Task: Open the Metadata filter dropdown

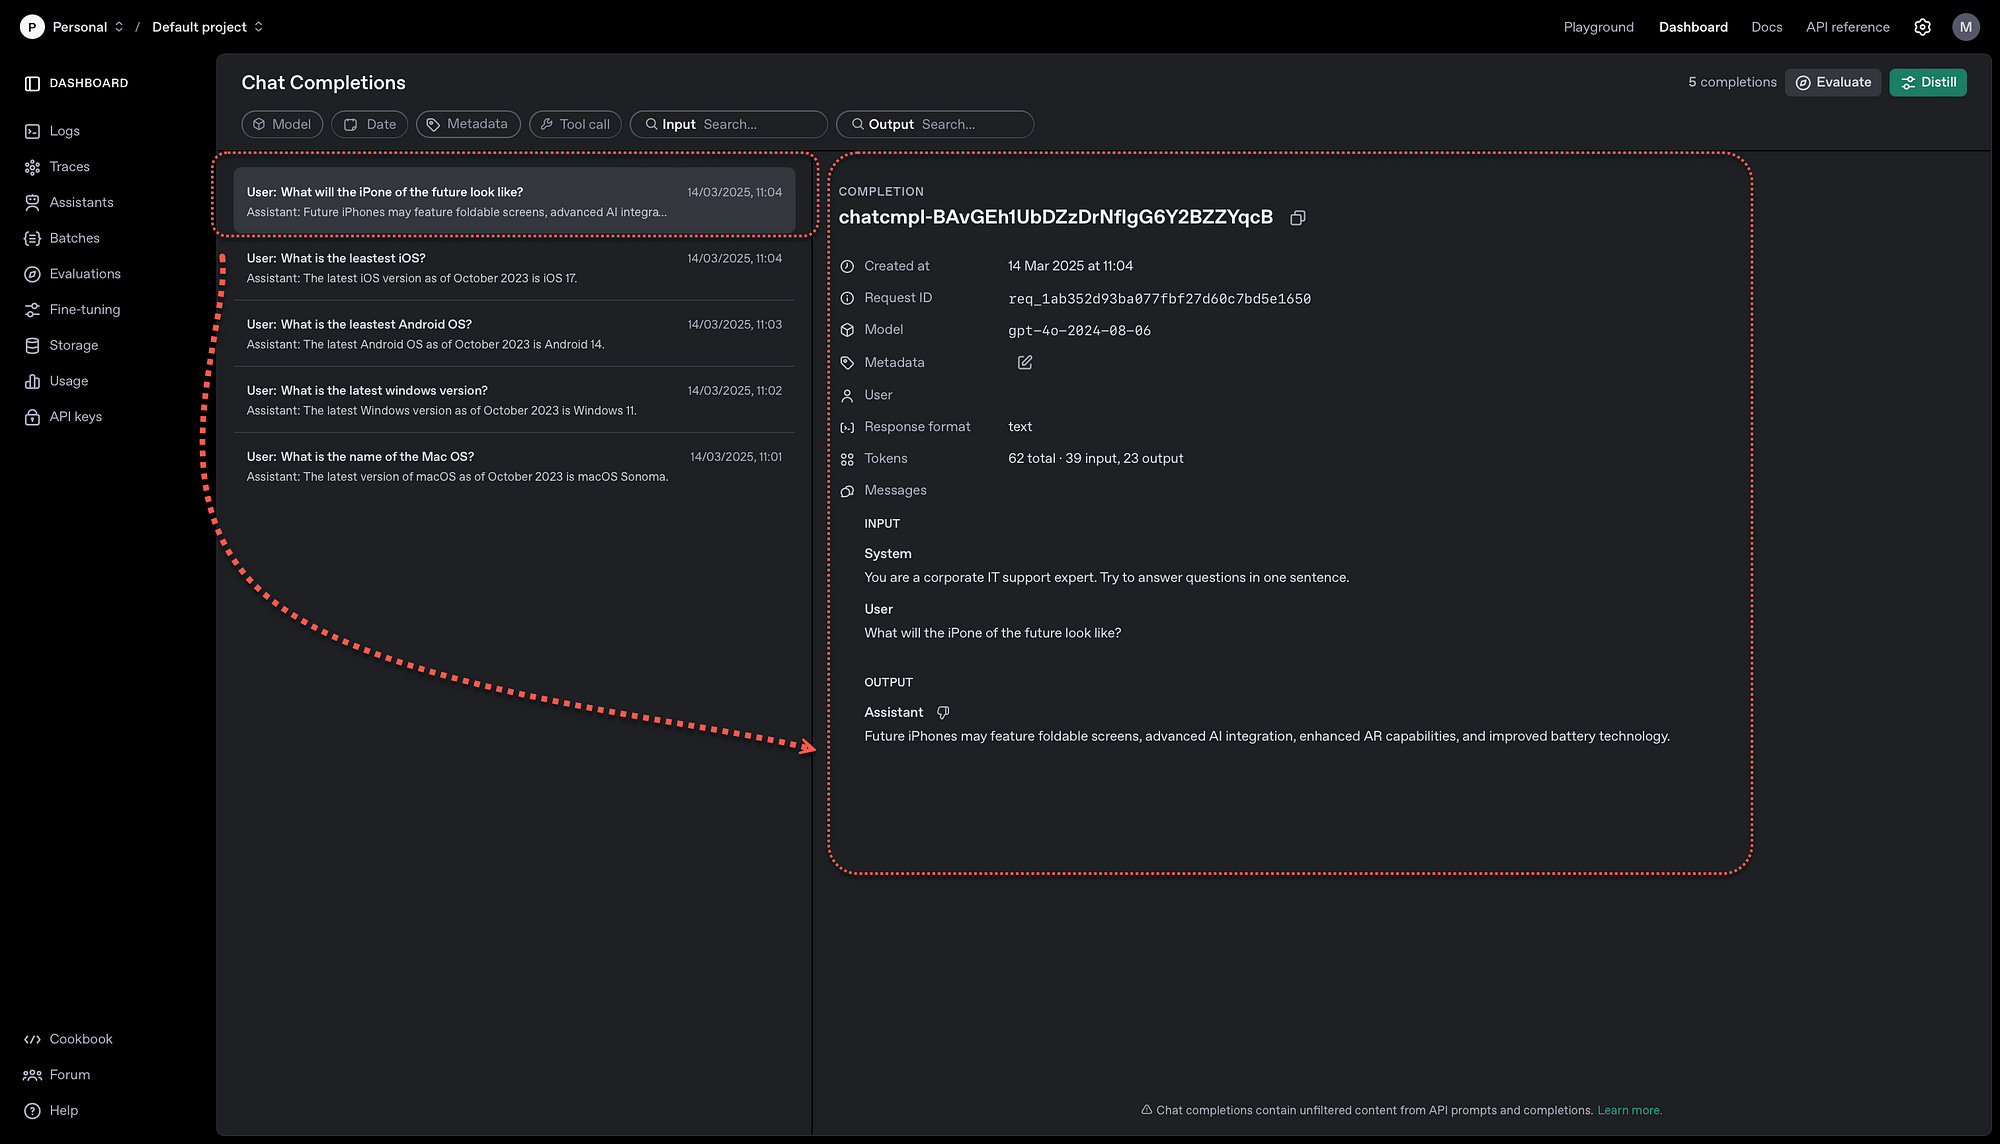Action: point(468,124)
